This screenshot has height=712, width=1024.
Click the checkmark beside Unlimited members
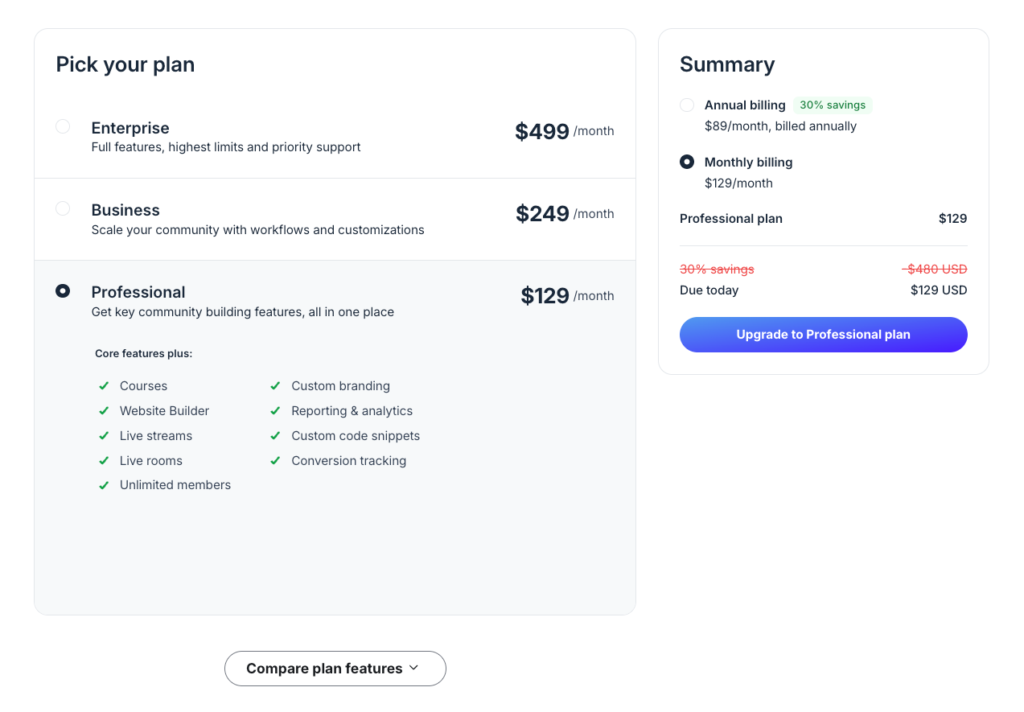103,485
